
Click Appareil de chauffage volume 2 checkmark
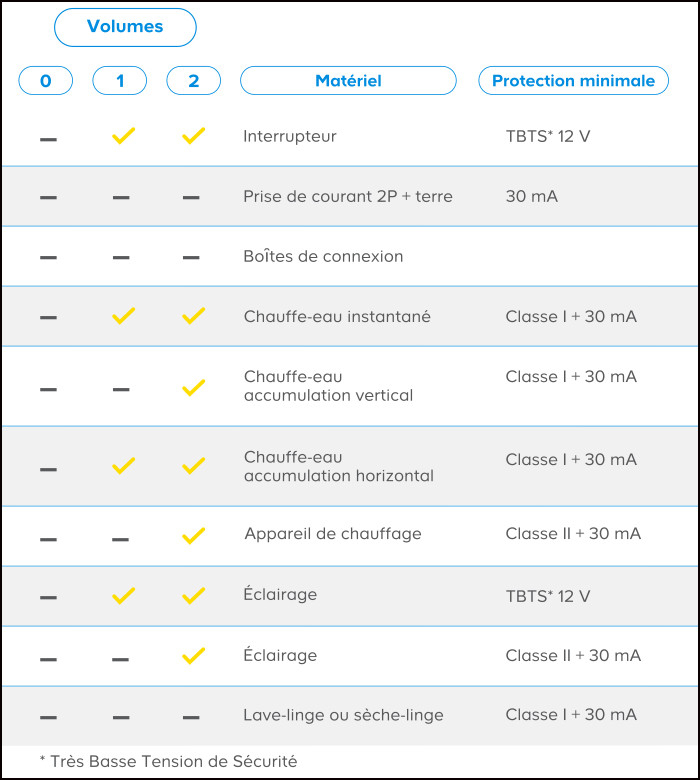[193, 536]
